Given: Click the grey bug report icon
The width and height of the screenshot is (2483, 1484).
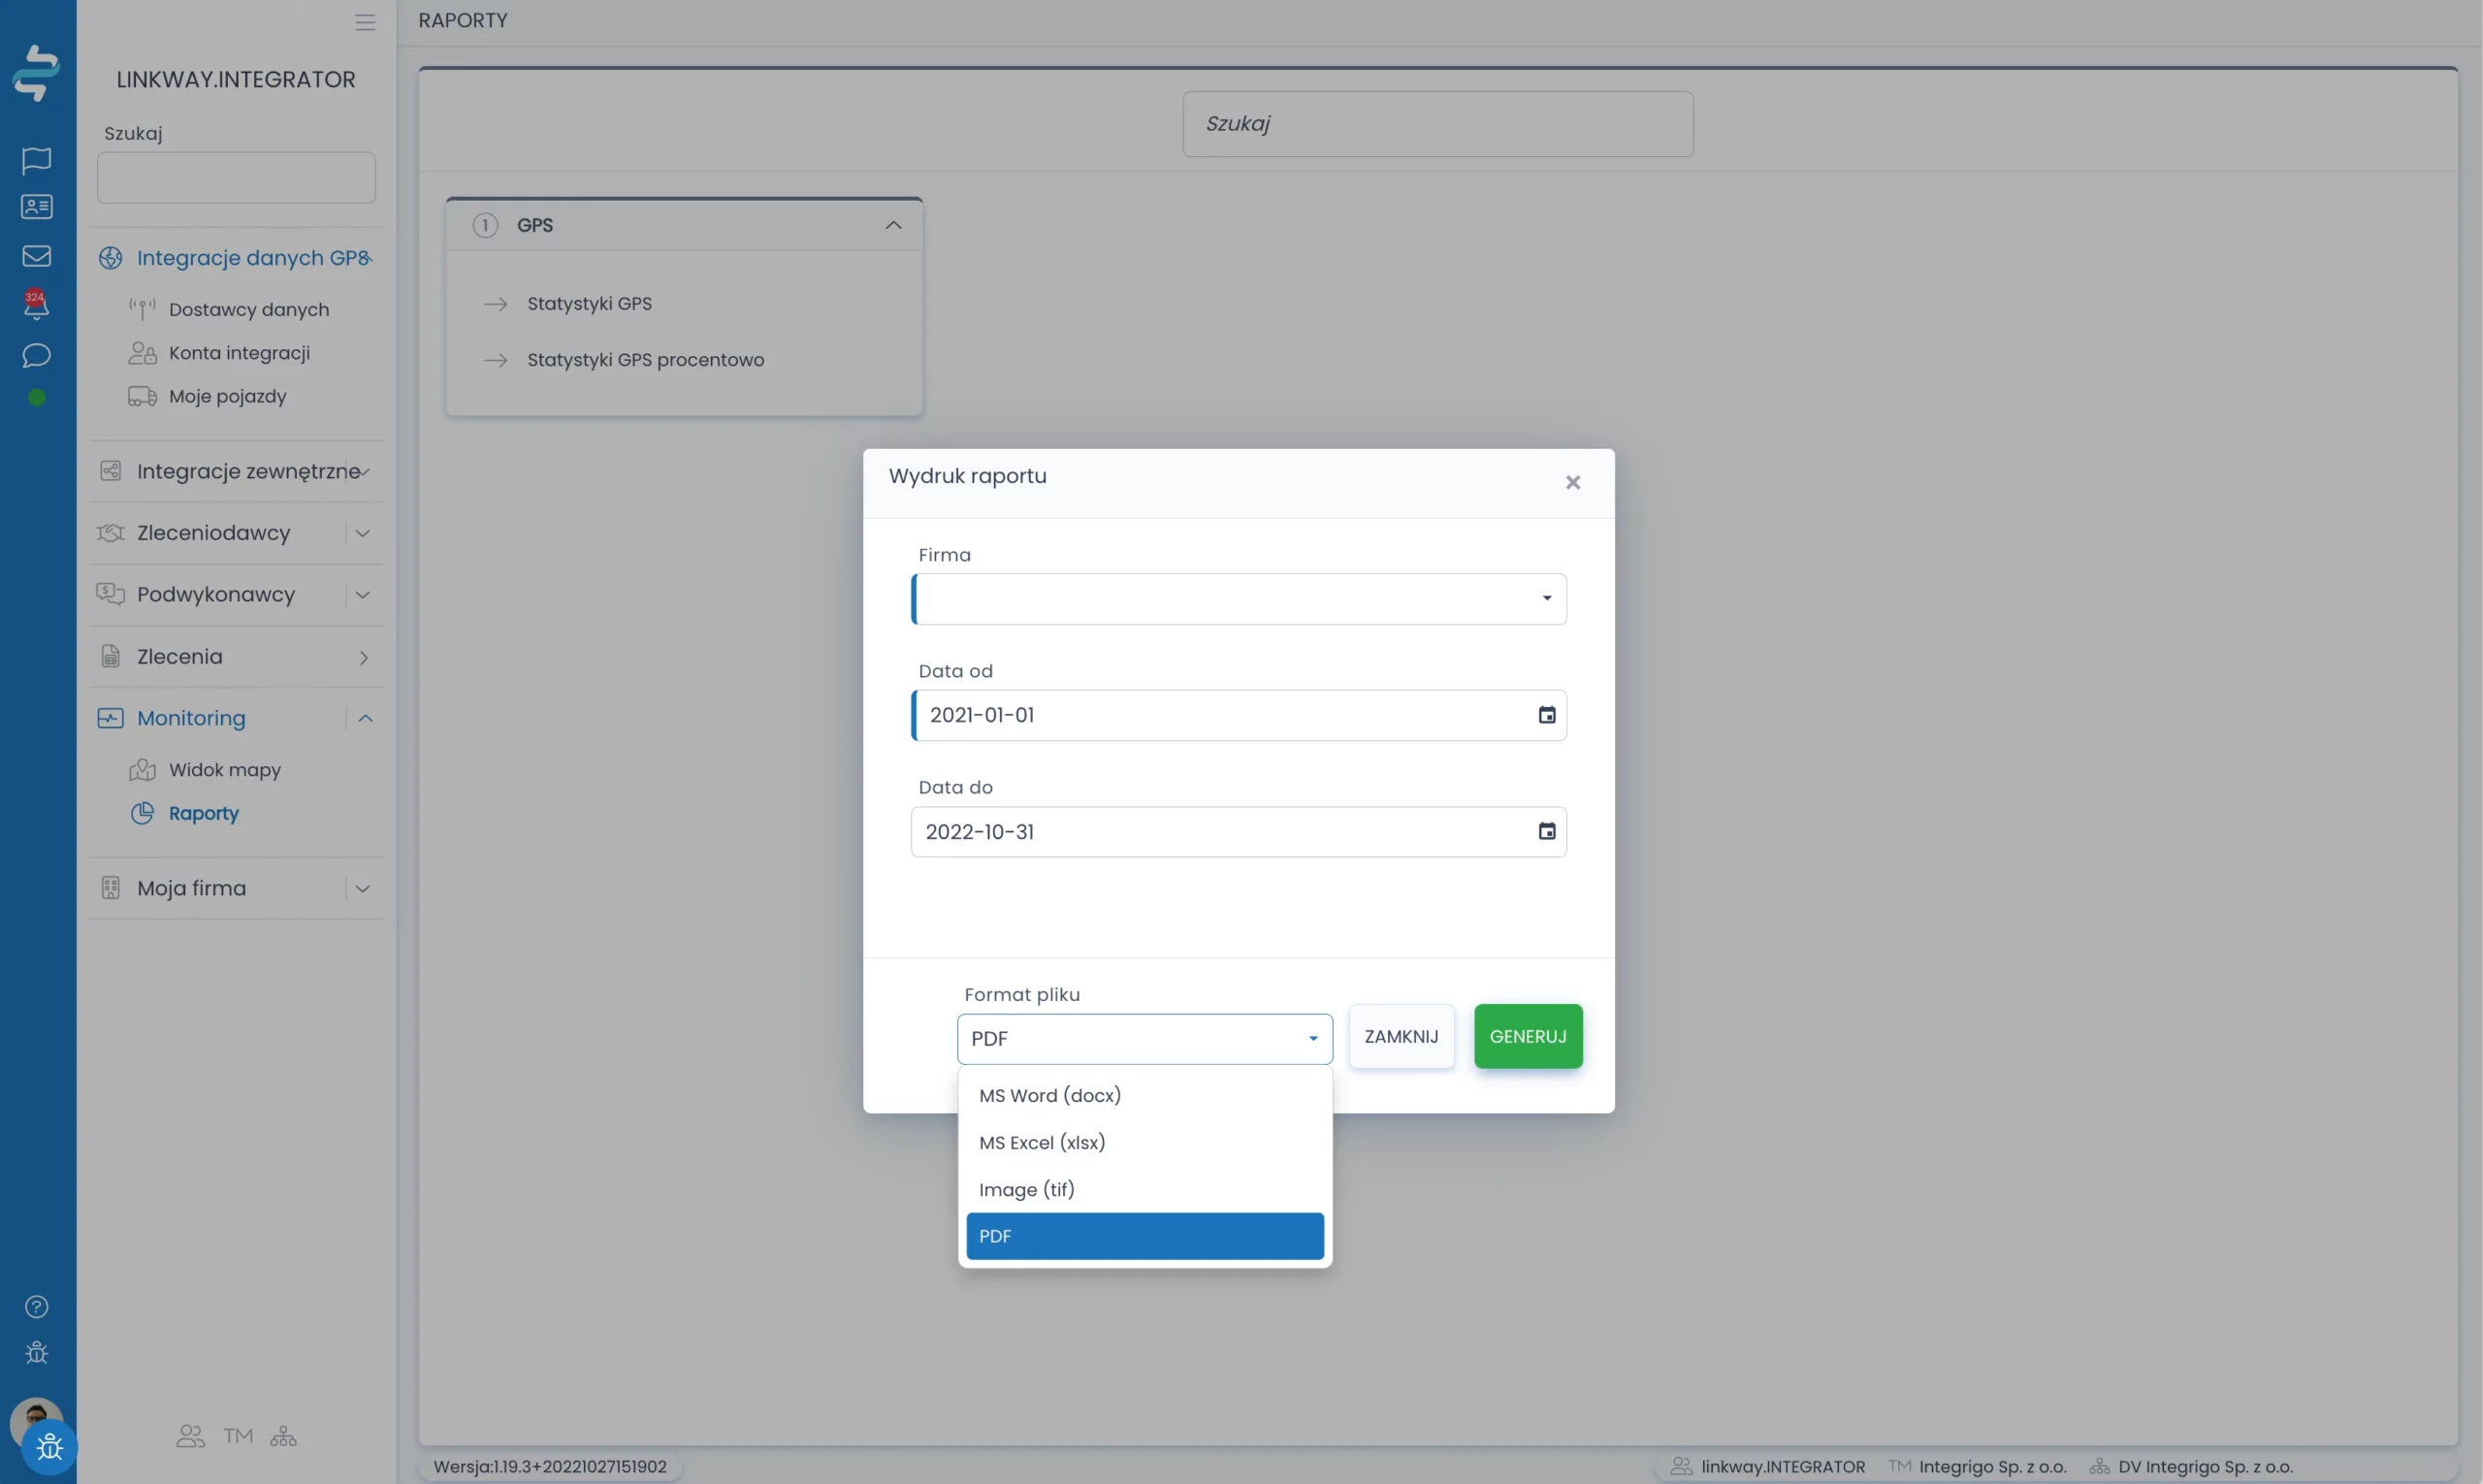Looking at the screenshot, I should pyautogui.click(x=37, y=1352).
